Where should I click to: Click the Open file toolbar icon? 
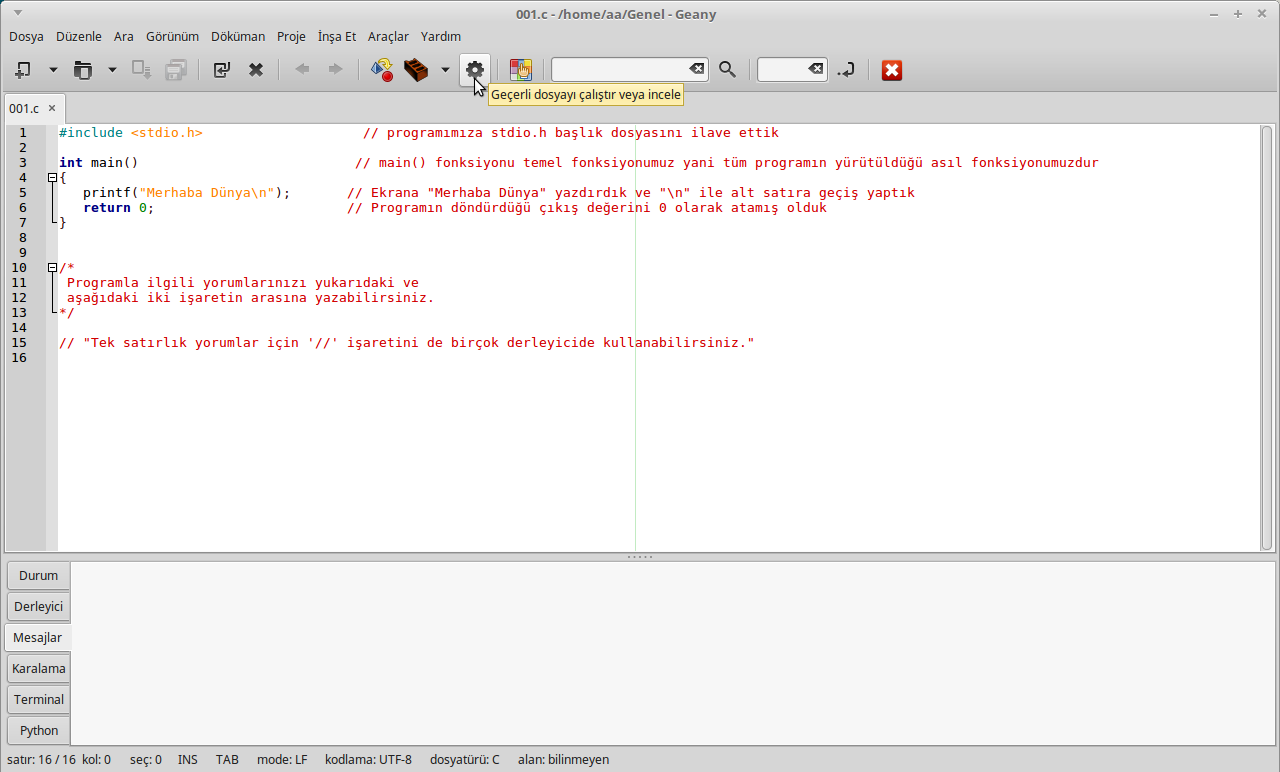[x=83, y=70]
